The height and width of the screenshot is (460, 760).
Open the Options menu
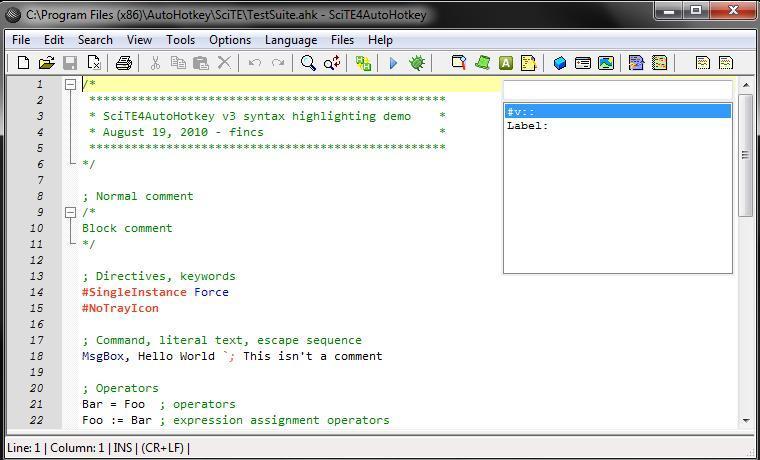click(230, 40)
